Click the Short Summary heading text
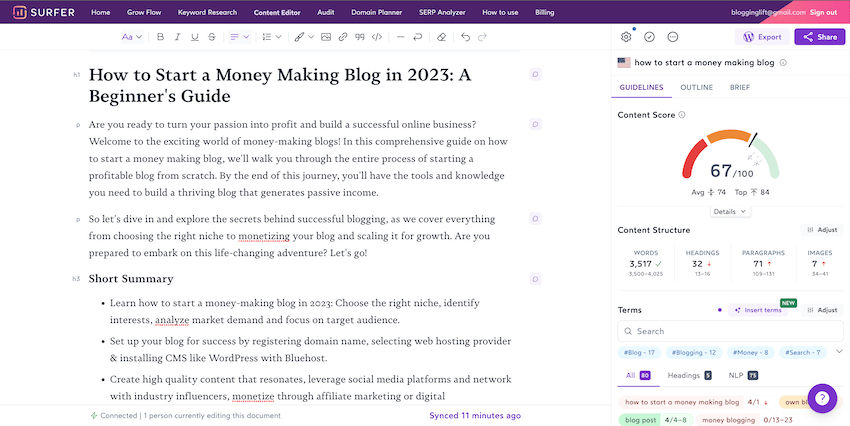Viewport: 850px width, 426px height. click(131, 279)
